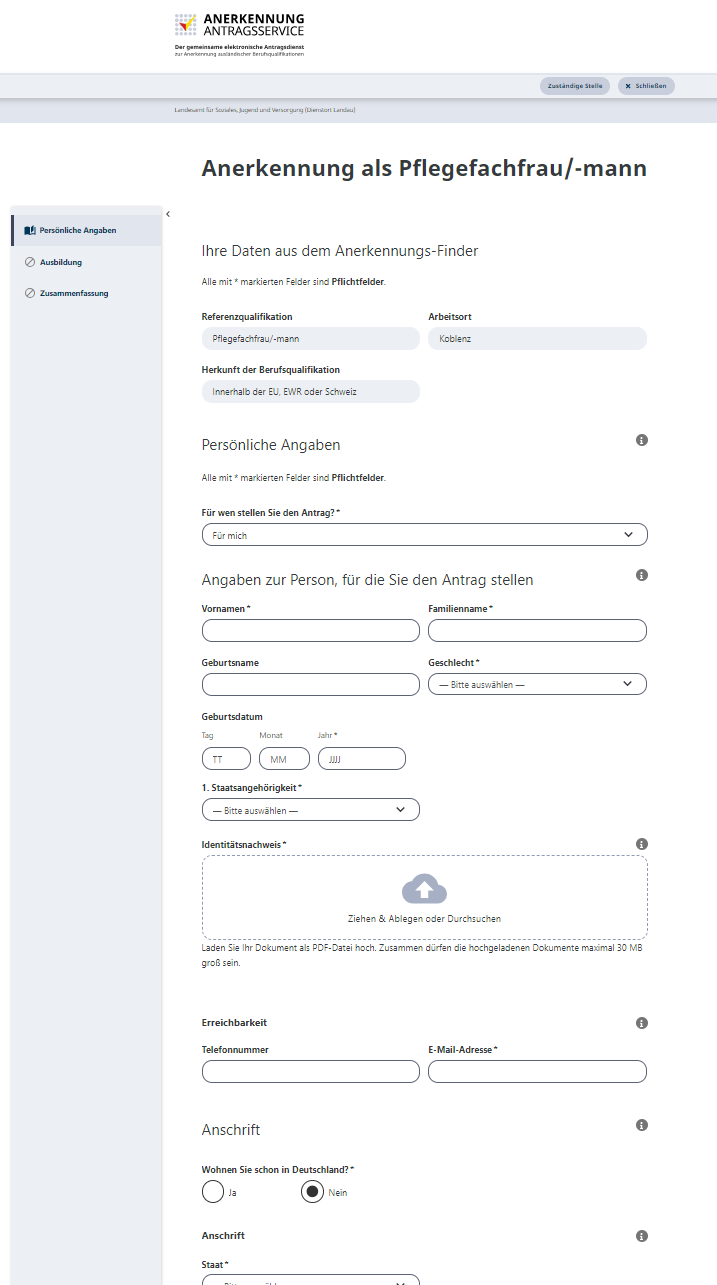Focus the Geburtsname input field
717x1285 pixels.
(x=311, y=684)
